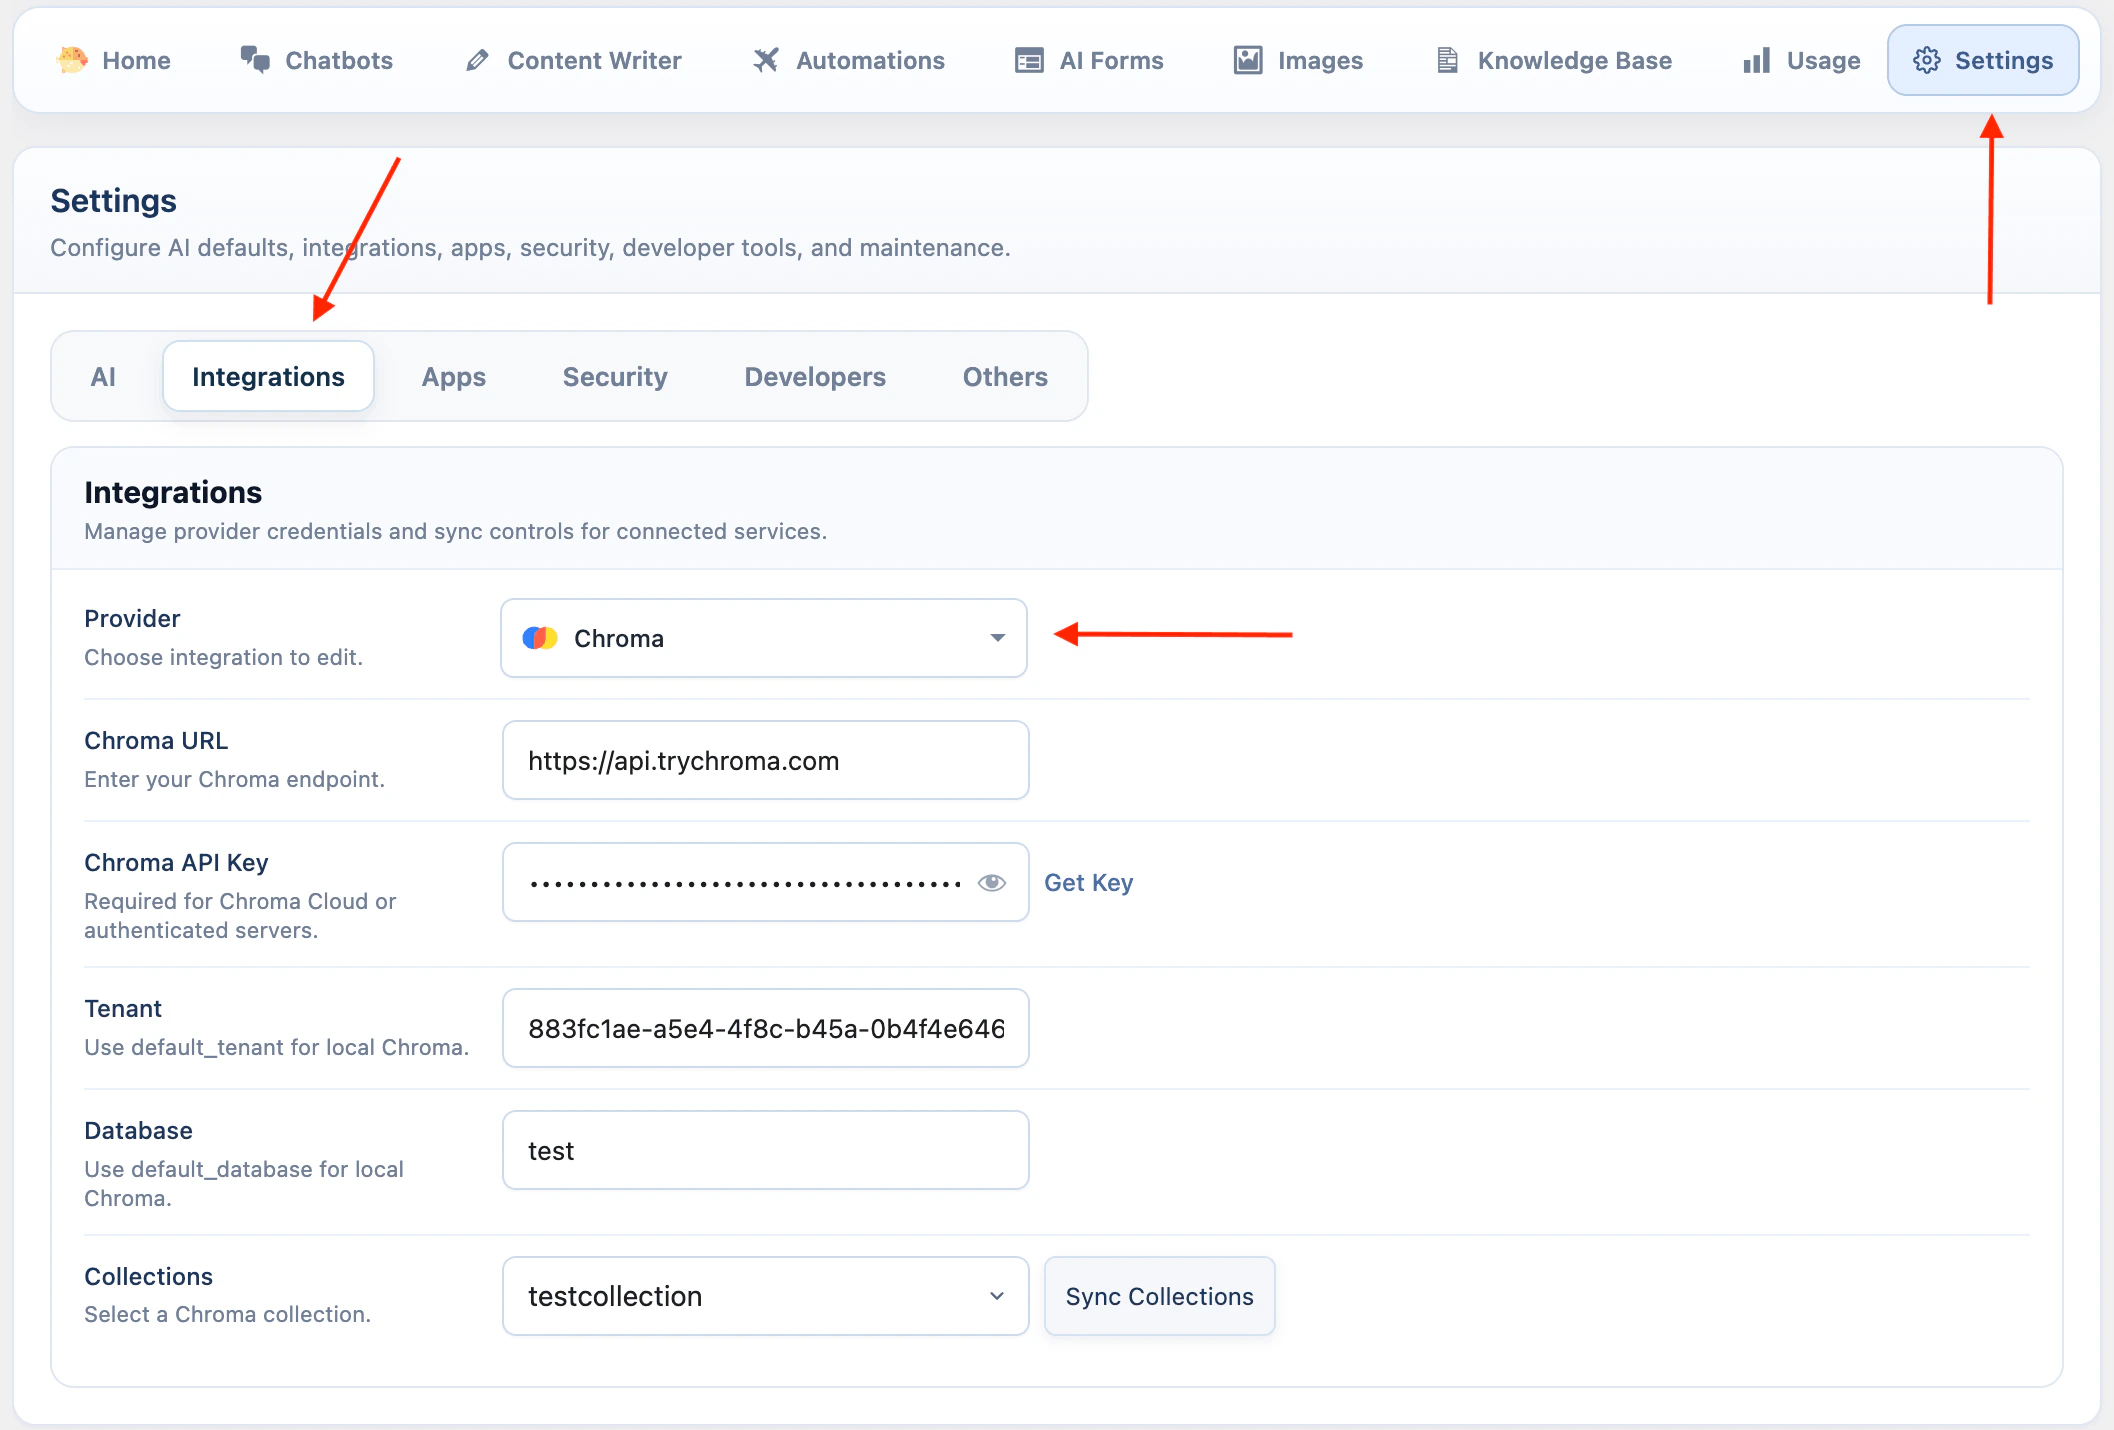Focus the Chroma URL input field
This screenshot has width=2114, height=1430.
click(766, 760)
